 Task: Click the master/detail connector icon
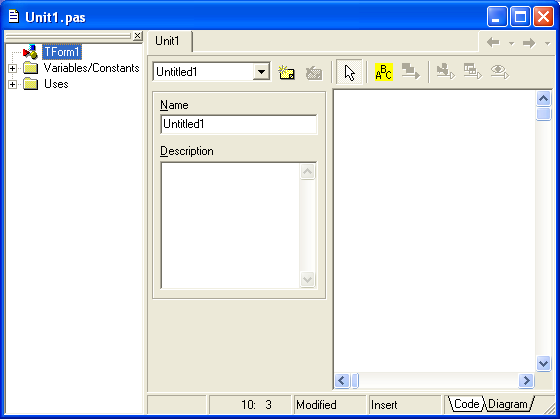click(472, 71)
